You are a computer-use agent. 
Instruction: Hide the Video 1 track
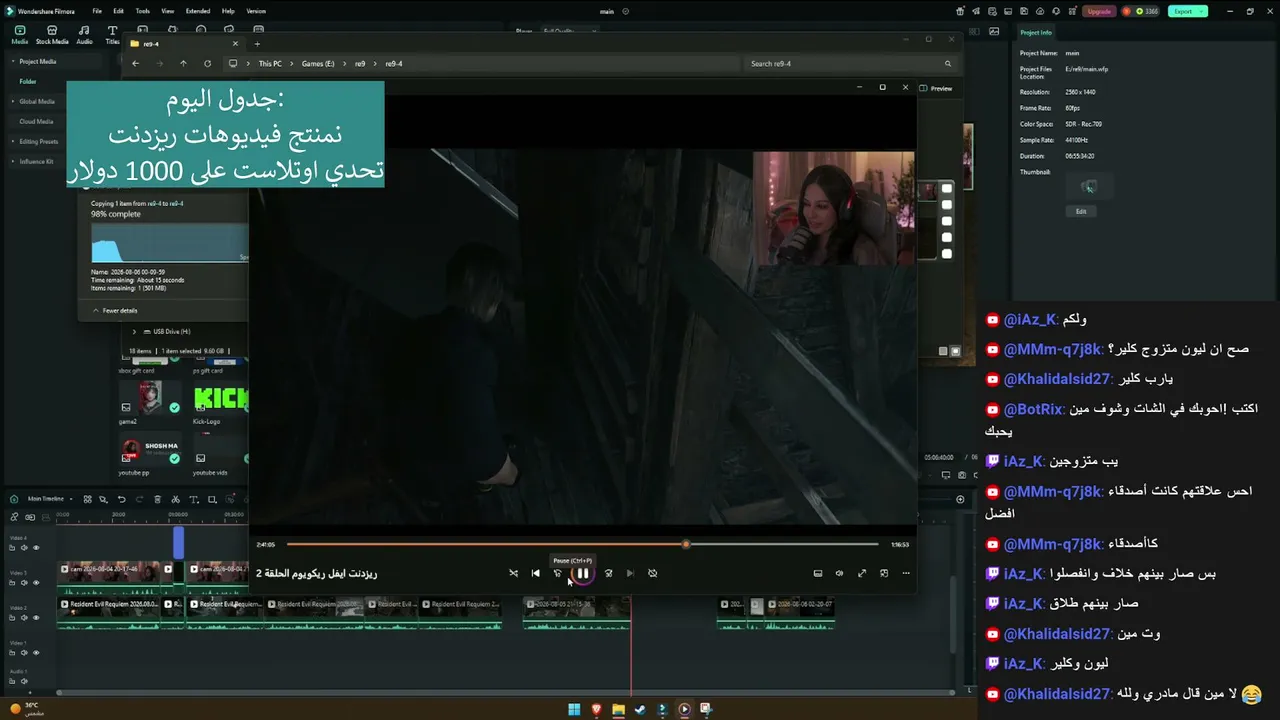37,653
